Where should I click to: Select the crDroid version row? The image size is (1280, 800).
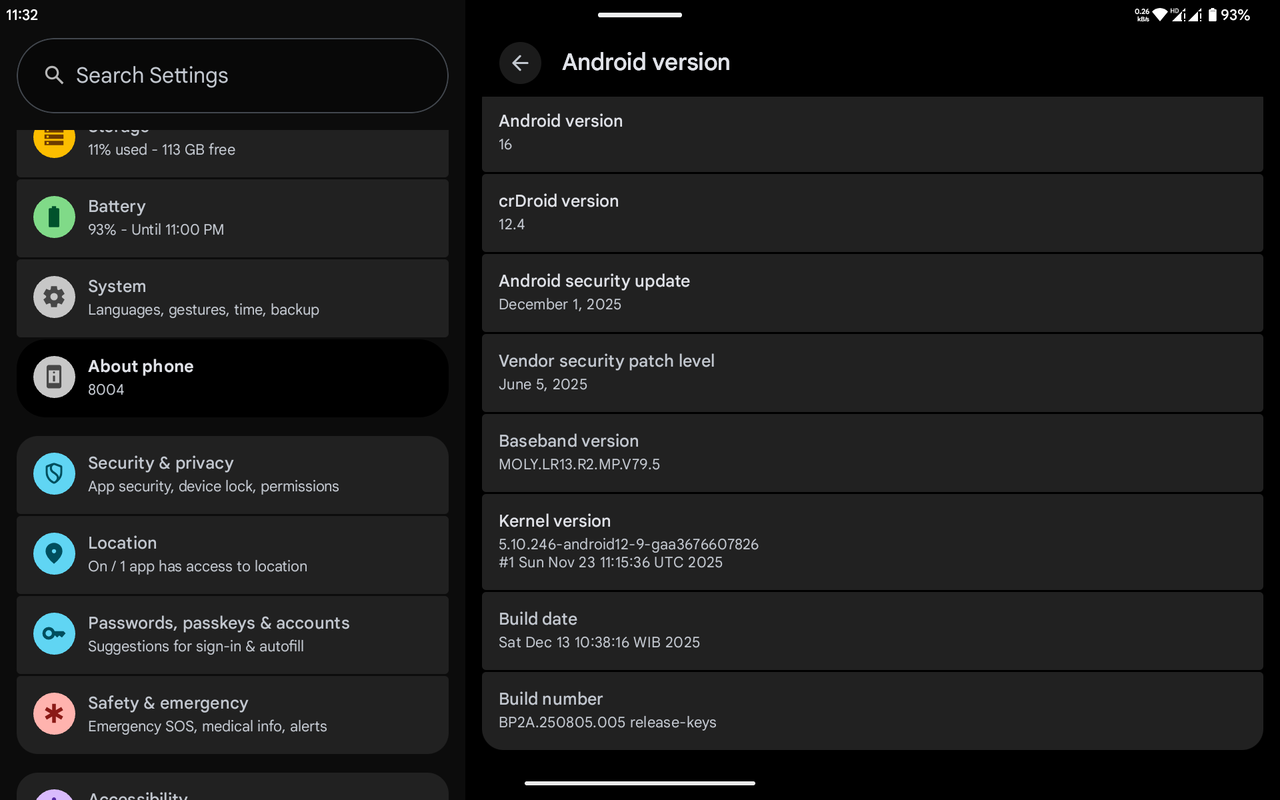(x=872, y=212)
